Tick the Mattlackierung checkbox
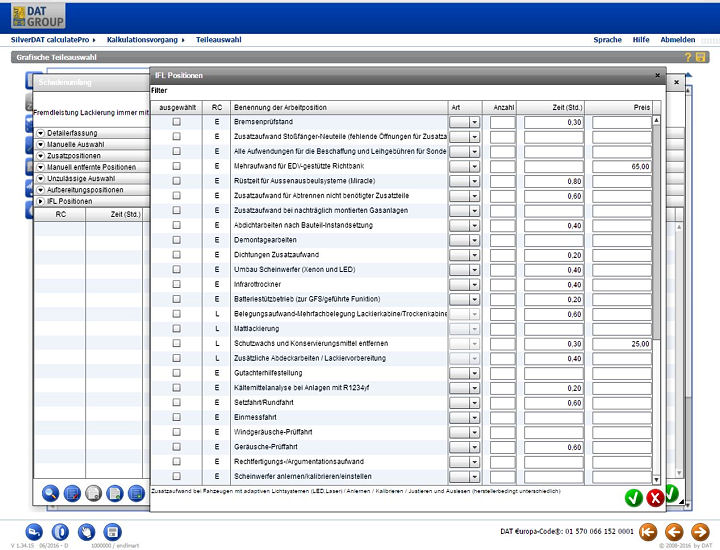The height and width of the screenshot is (550, 720). 176,328
